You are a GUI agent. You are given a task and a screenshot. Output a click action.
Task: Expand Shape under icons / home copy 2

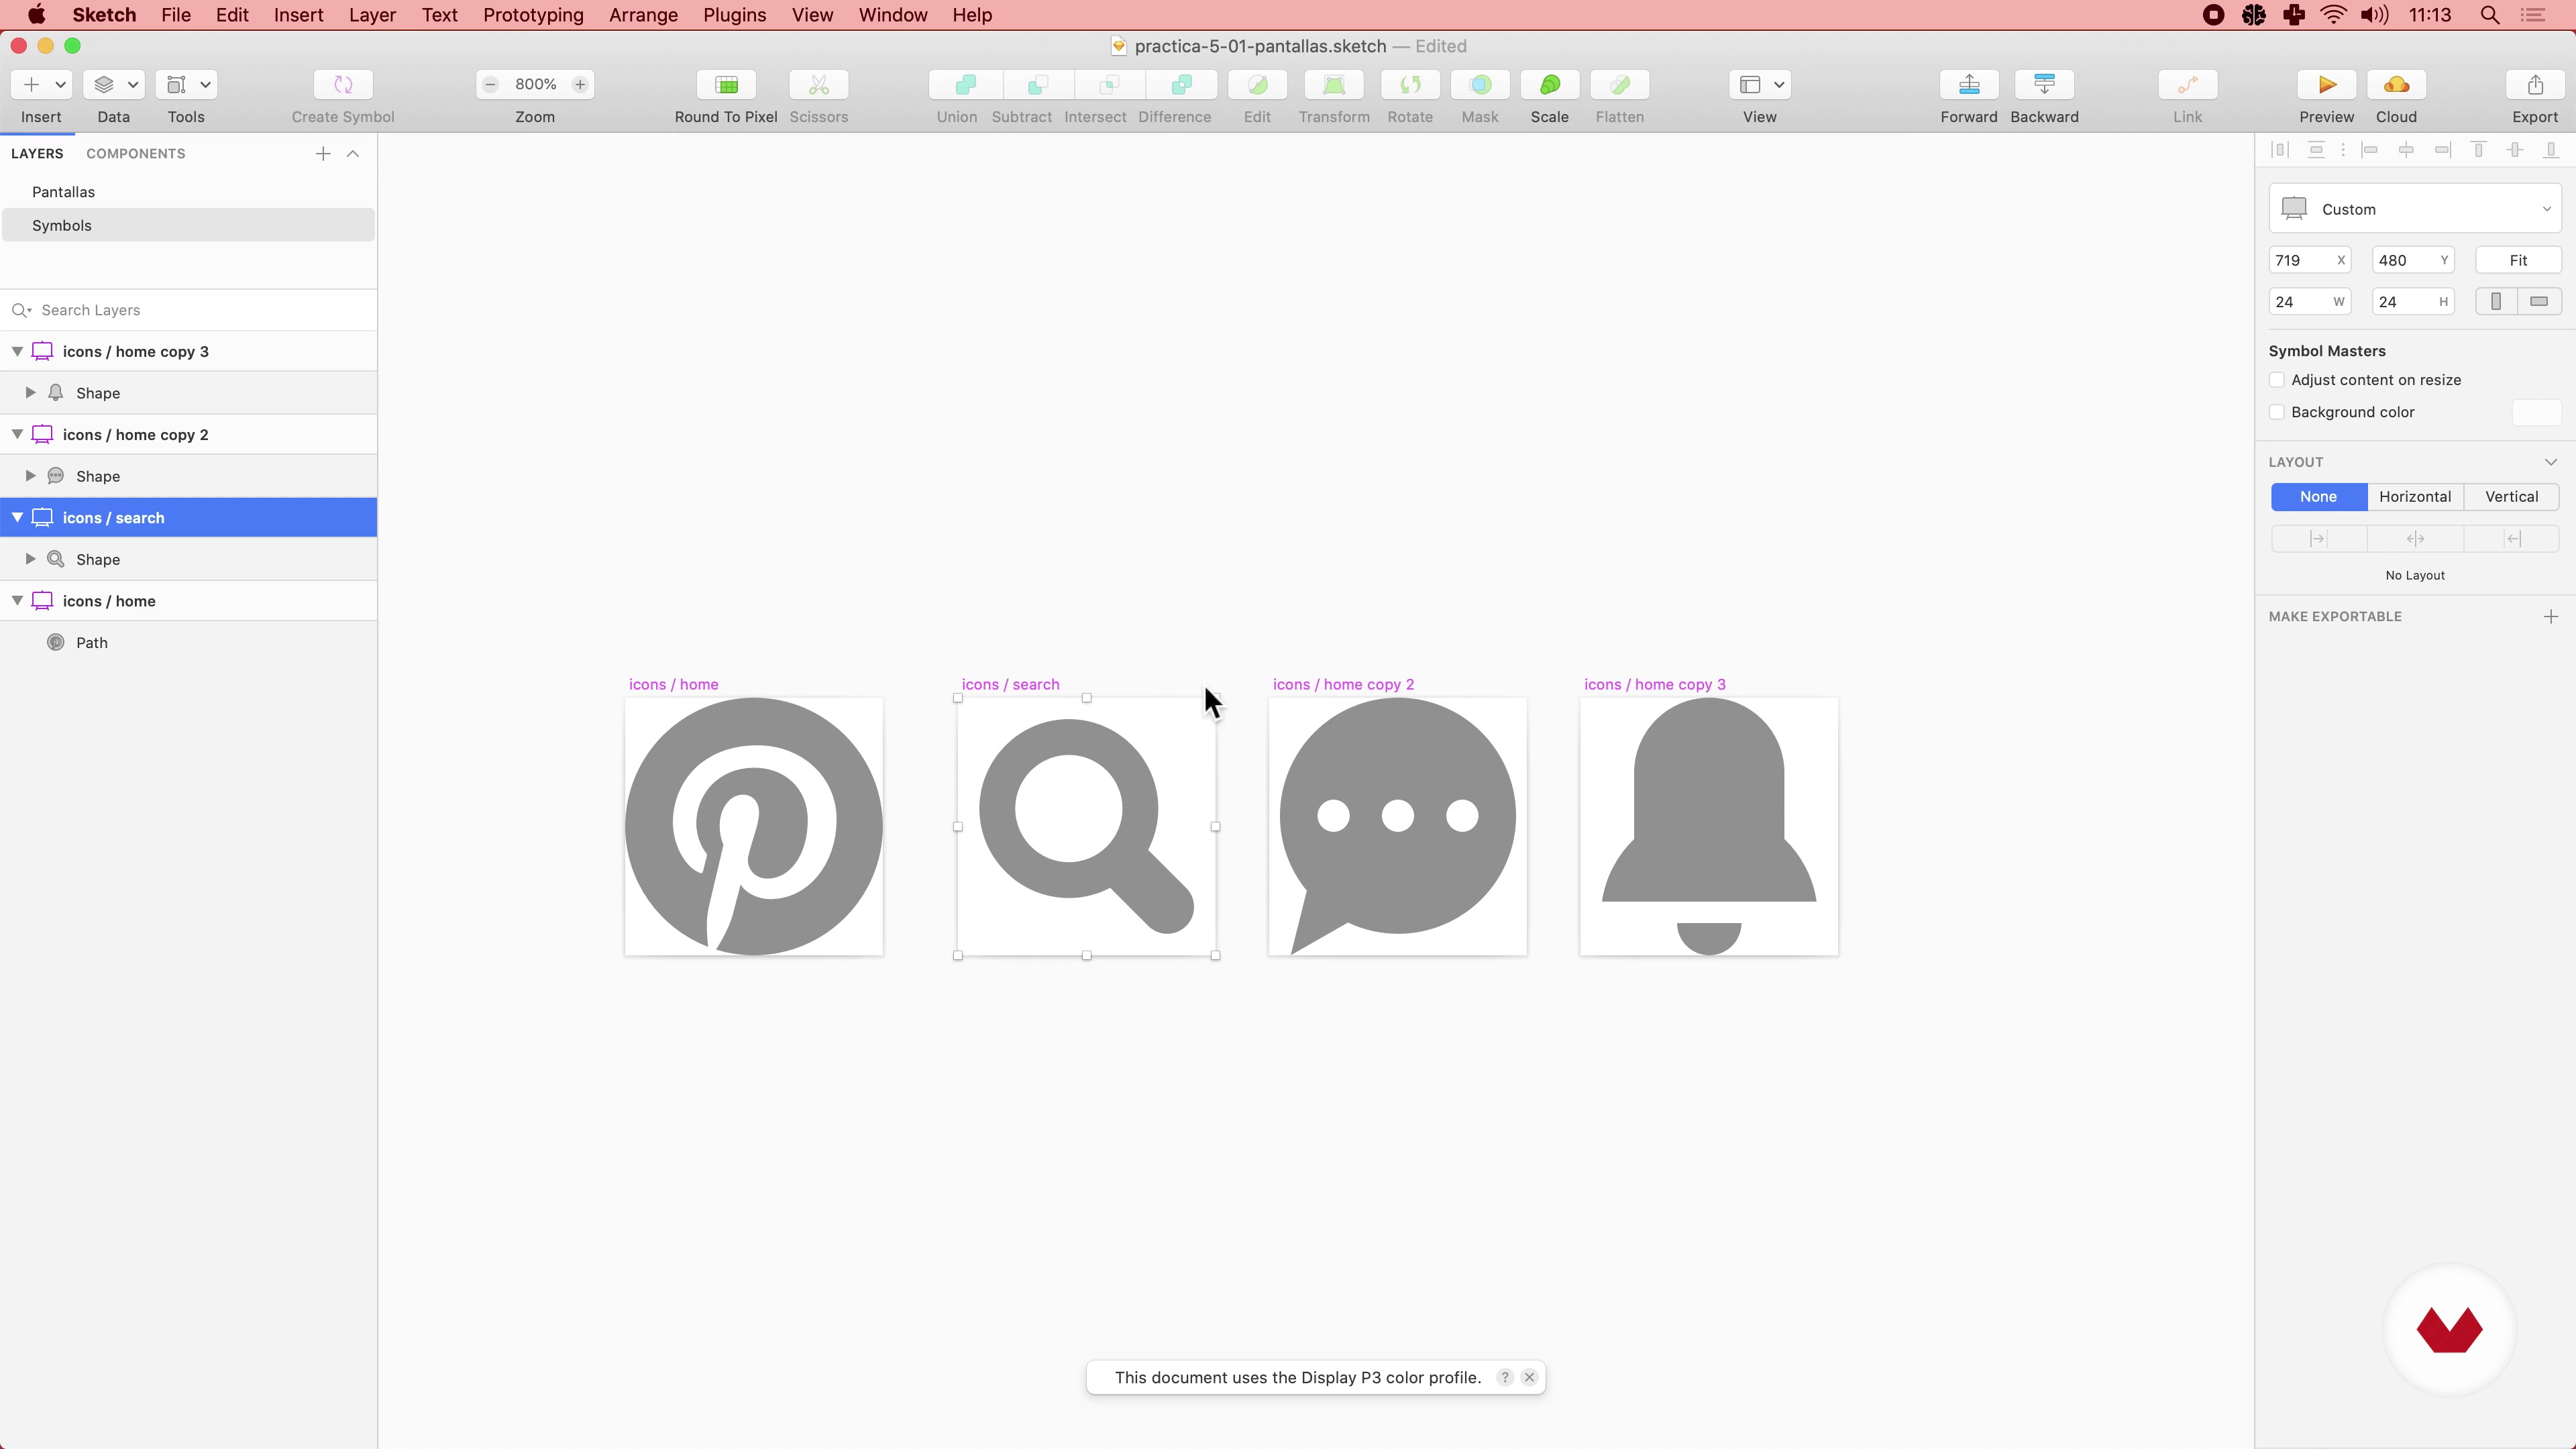(30, 476)
